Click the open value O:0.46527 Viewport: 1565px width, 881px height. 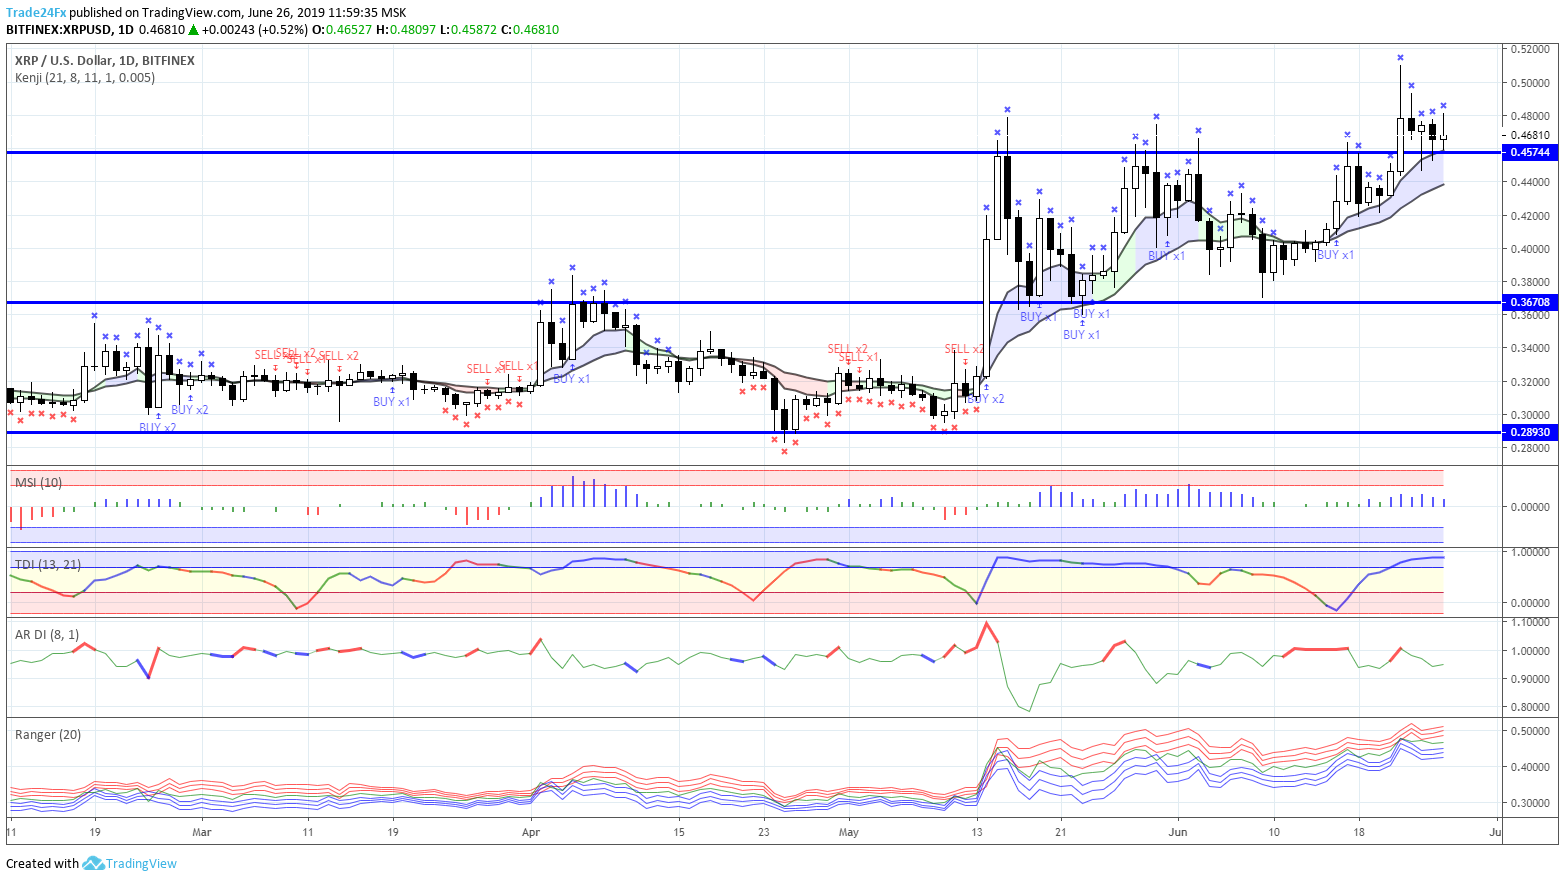(342, 30)
